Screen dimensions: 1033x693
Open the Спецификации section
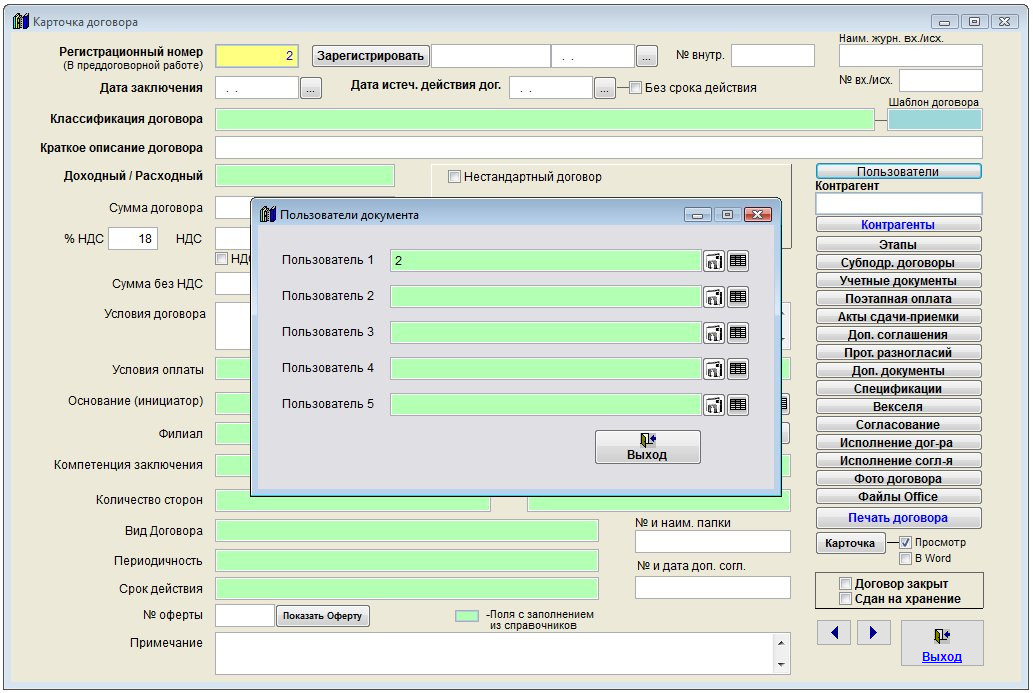898,389
